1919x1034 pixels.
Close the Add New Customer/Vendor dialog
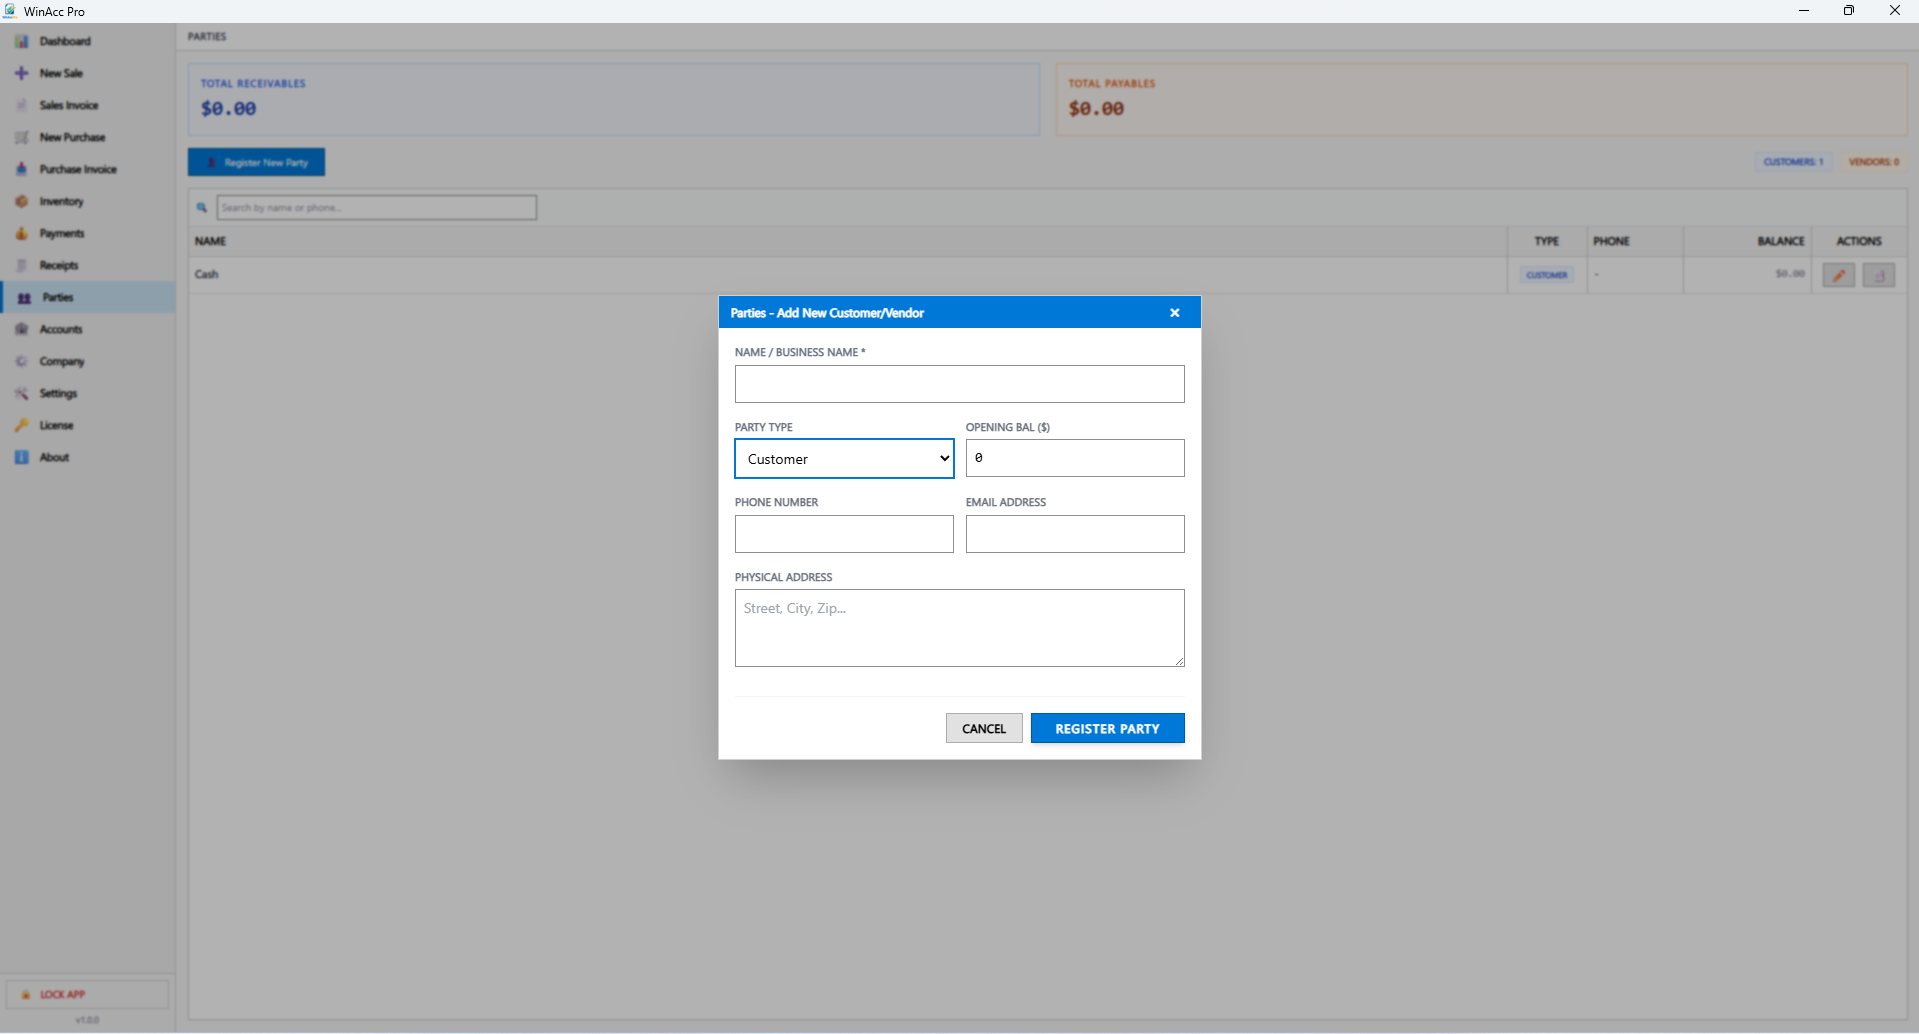point(1175,313)
